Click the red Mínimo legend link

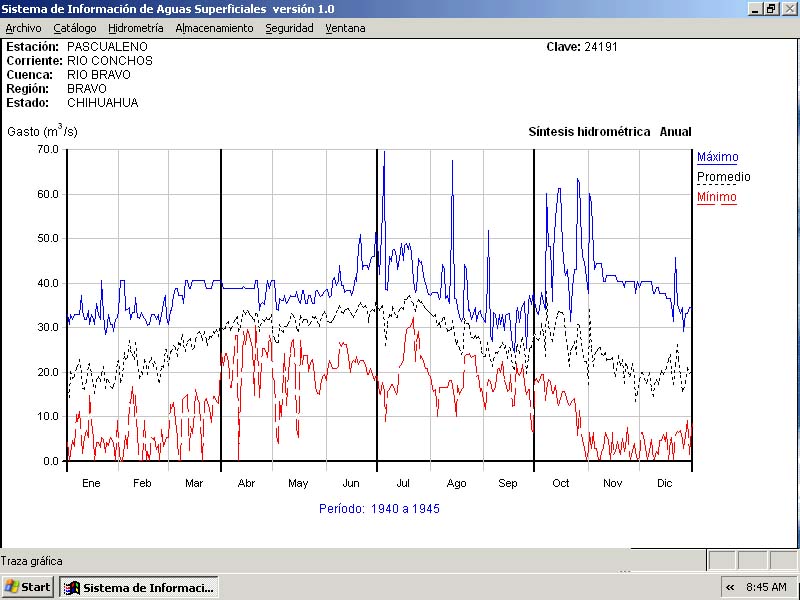point(716,197)
